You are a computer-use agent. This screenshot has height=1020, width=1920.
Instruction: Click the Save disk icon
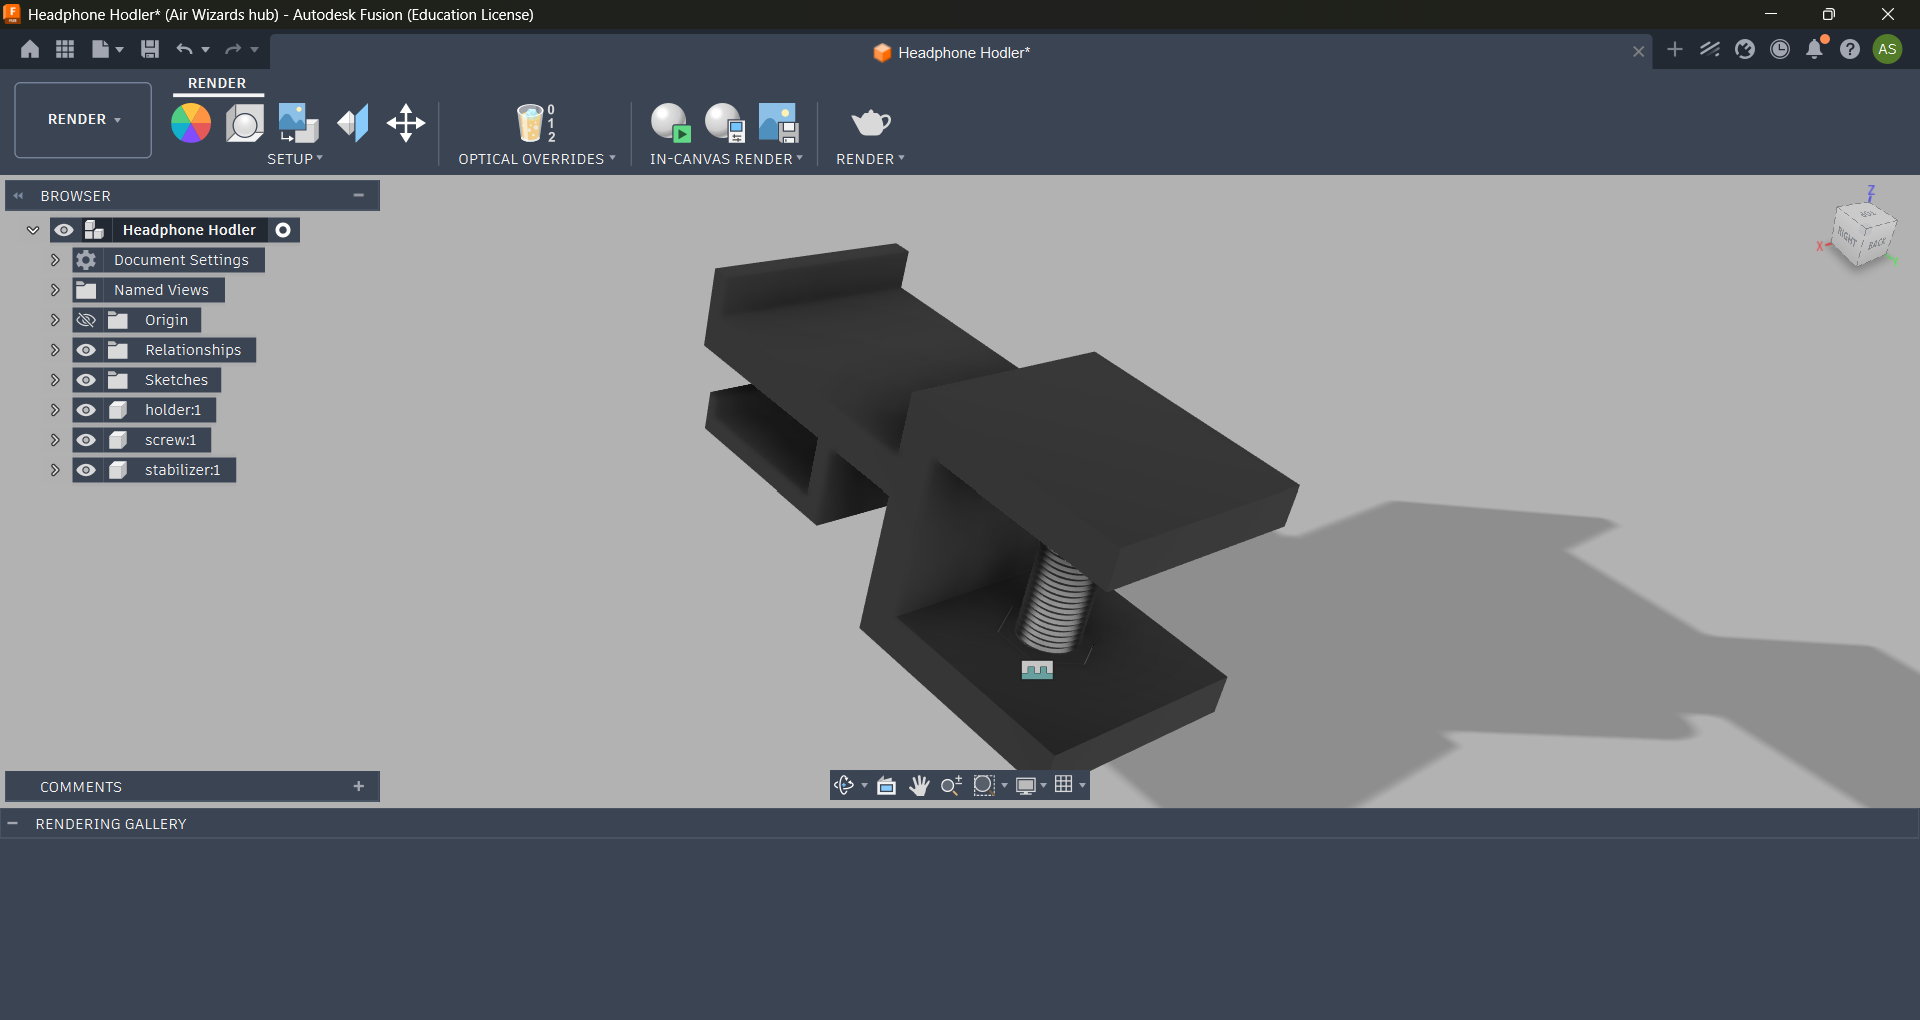[x=150, y=49]
